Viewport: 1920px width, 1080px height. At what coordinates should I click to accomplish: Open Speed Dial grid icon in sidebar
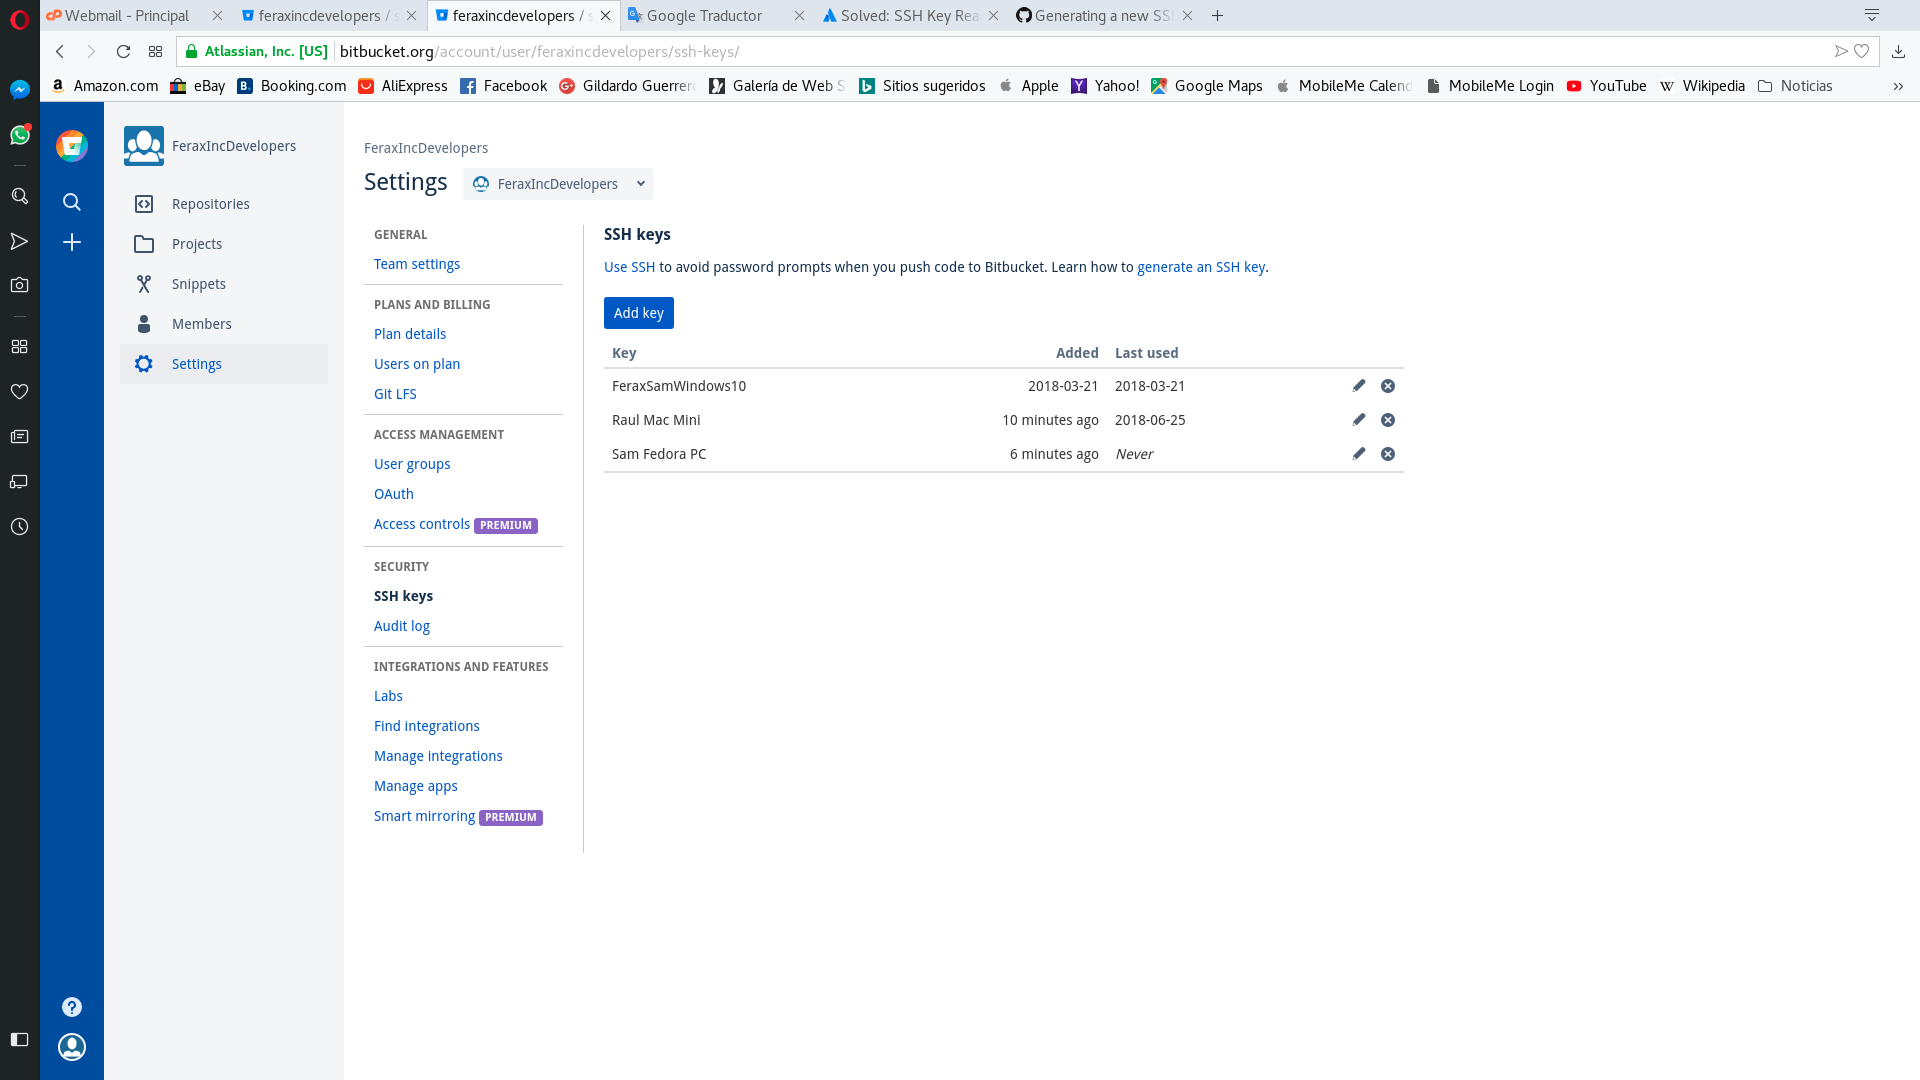click(20, 346)
